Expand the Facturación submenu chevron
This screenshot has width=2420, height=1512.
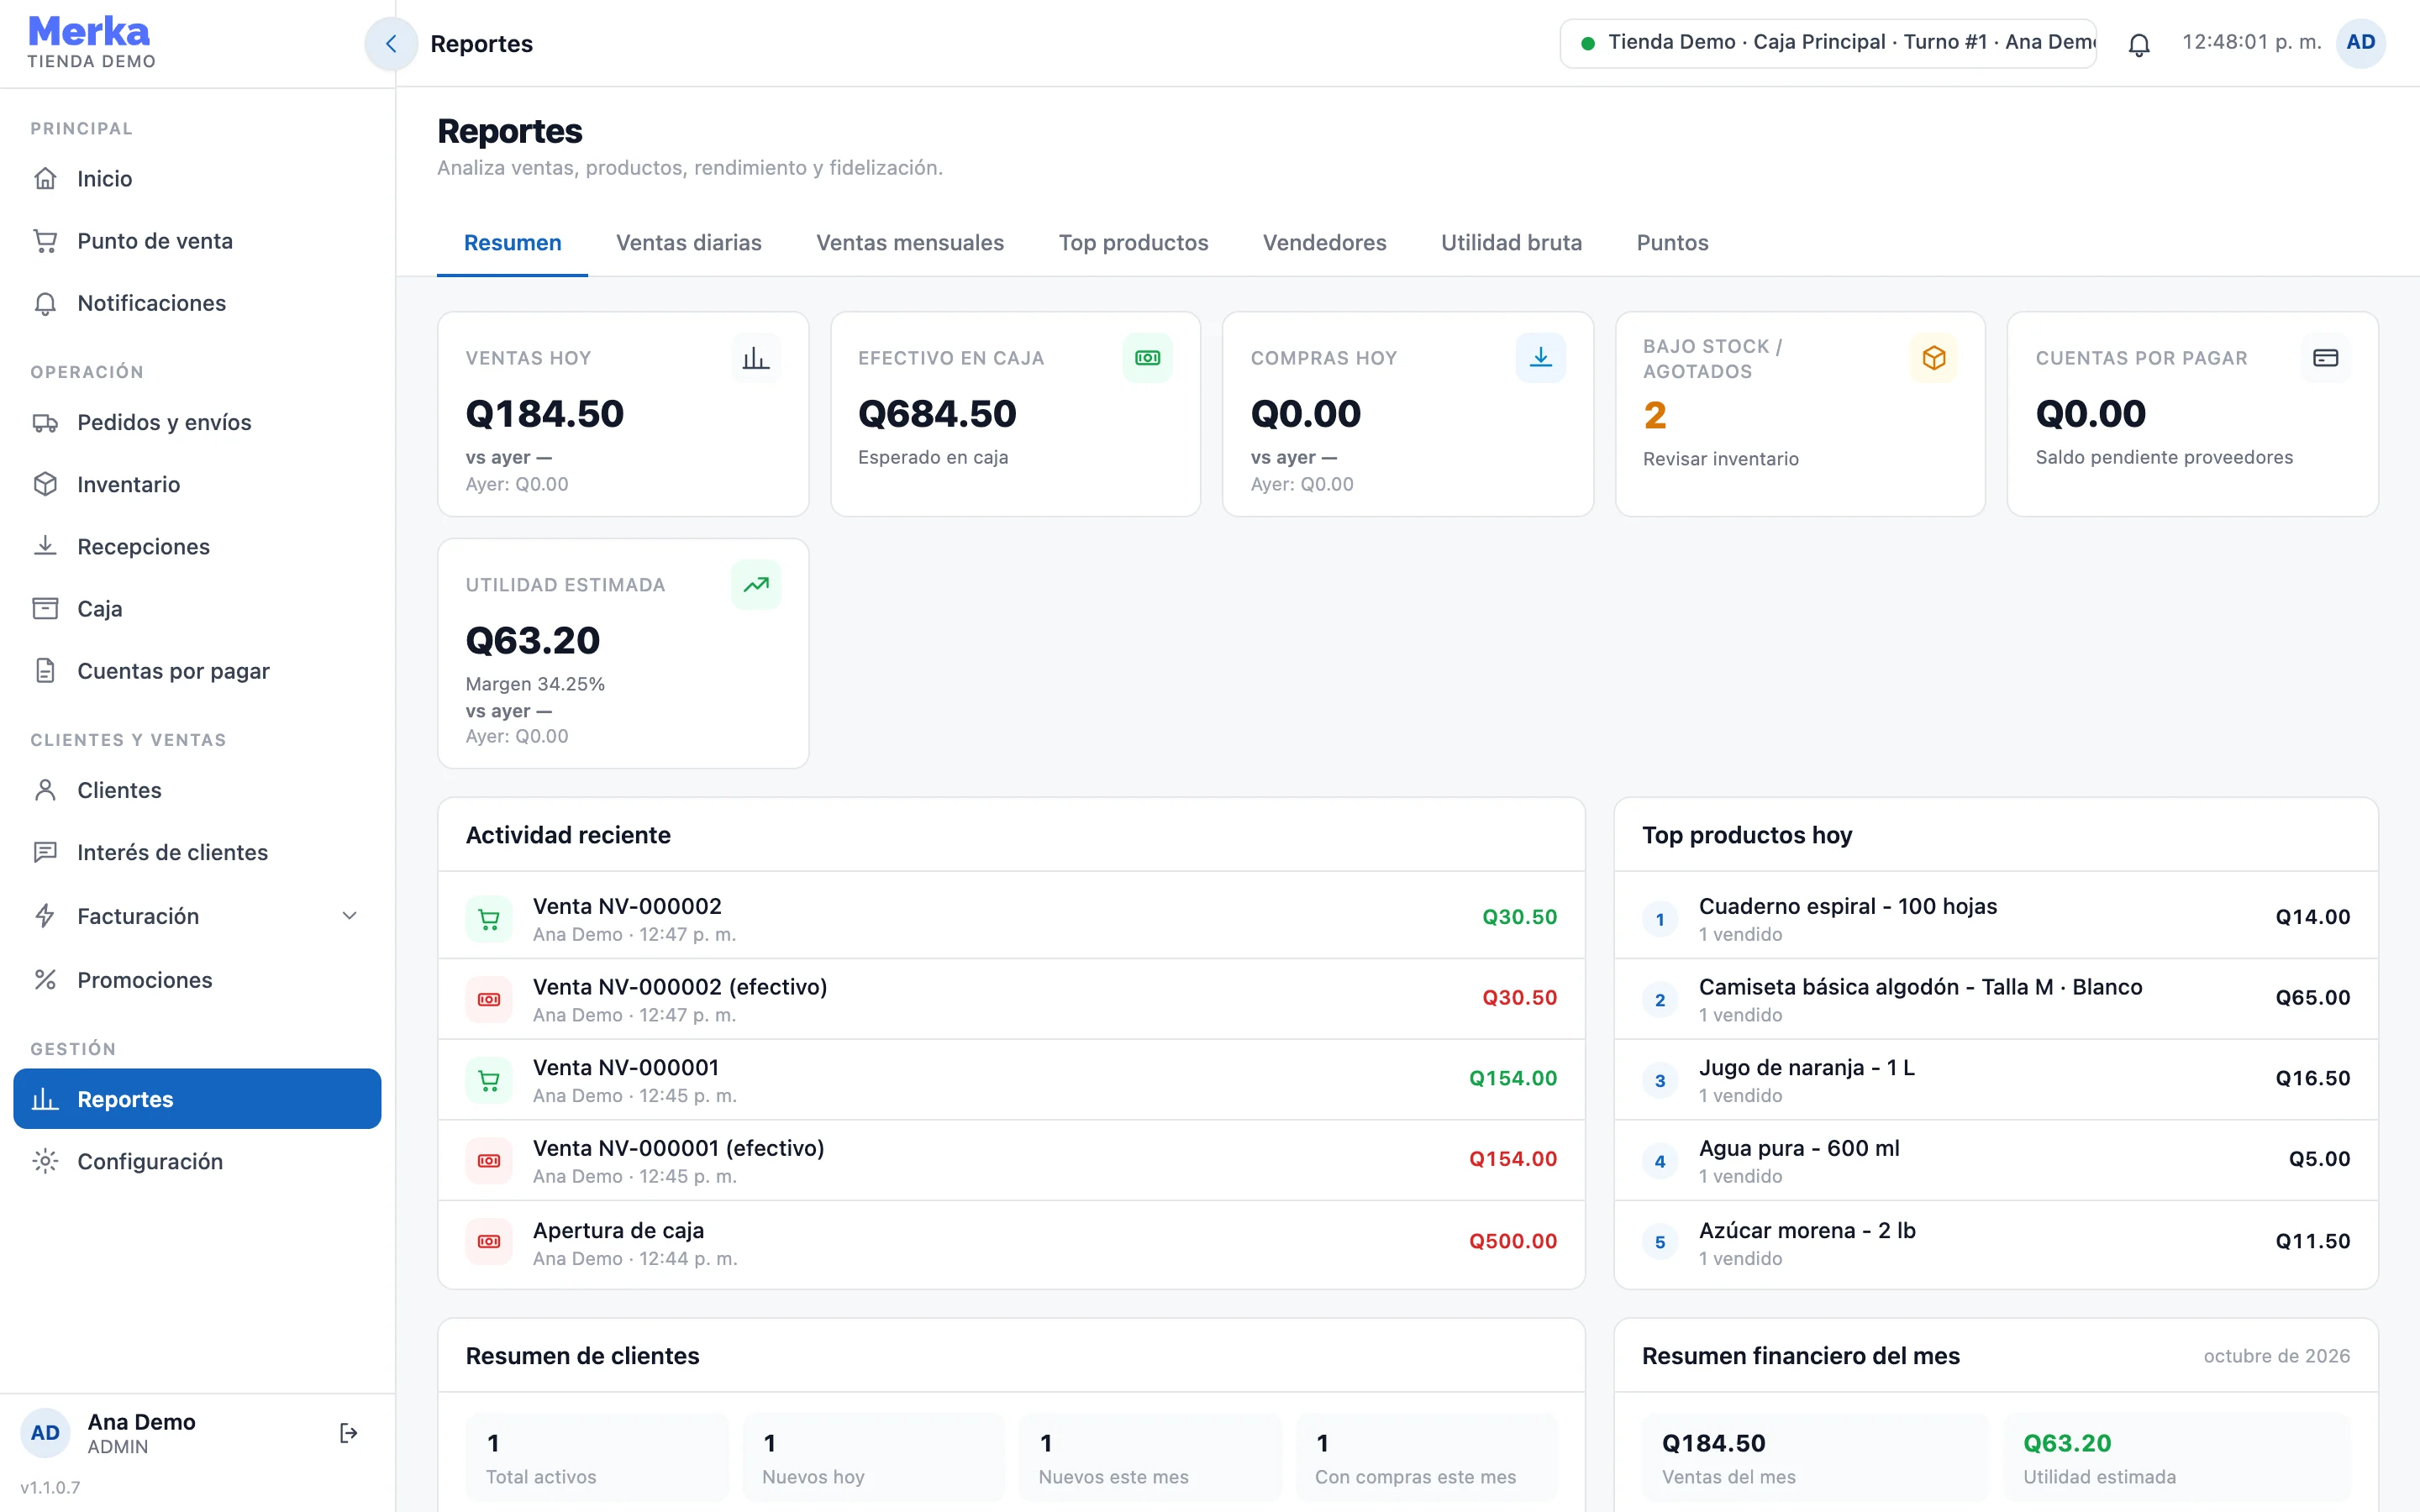349,916
